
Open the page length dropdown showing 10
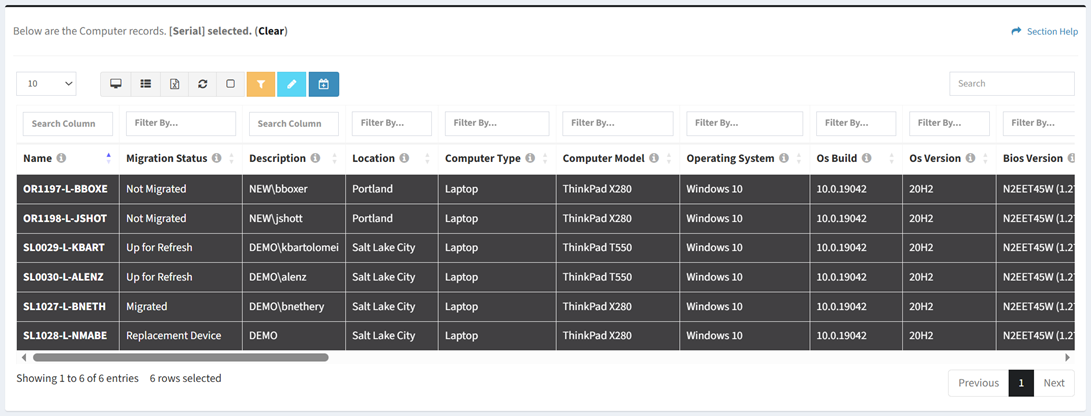[x=47, y=83]
